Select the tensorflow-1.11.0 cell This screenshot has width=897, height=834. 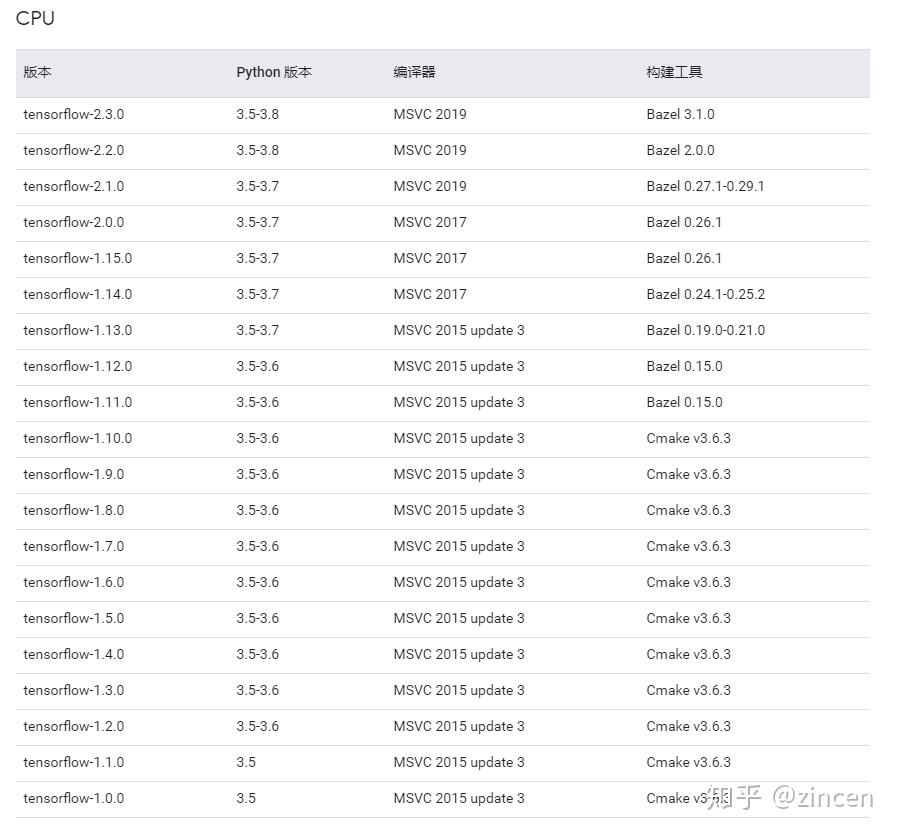click(x=78, y=403)
